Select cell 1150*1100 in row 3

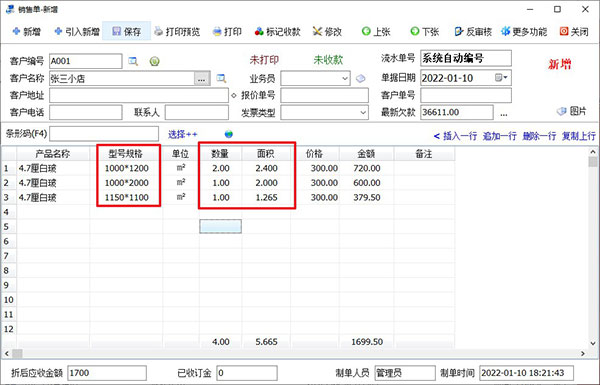coord(126,197)
